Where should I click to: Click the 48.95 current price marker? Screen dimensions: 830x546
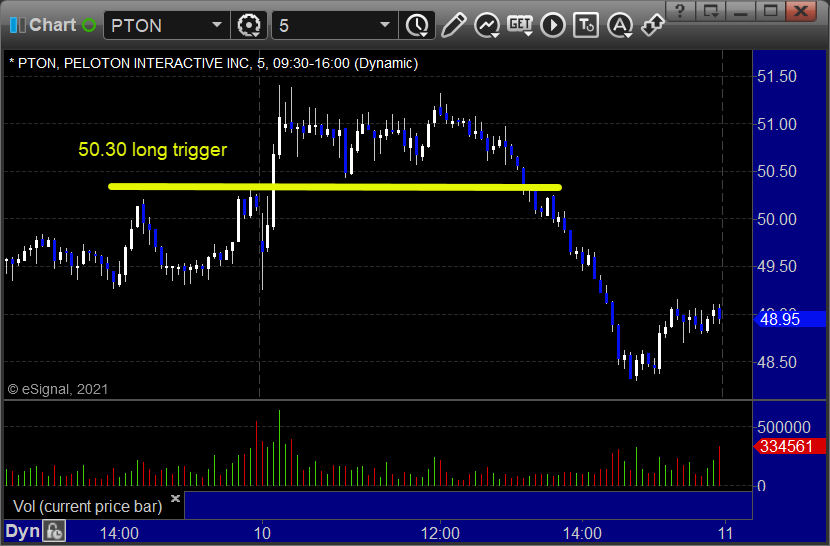[789, 319]
